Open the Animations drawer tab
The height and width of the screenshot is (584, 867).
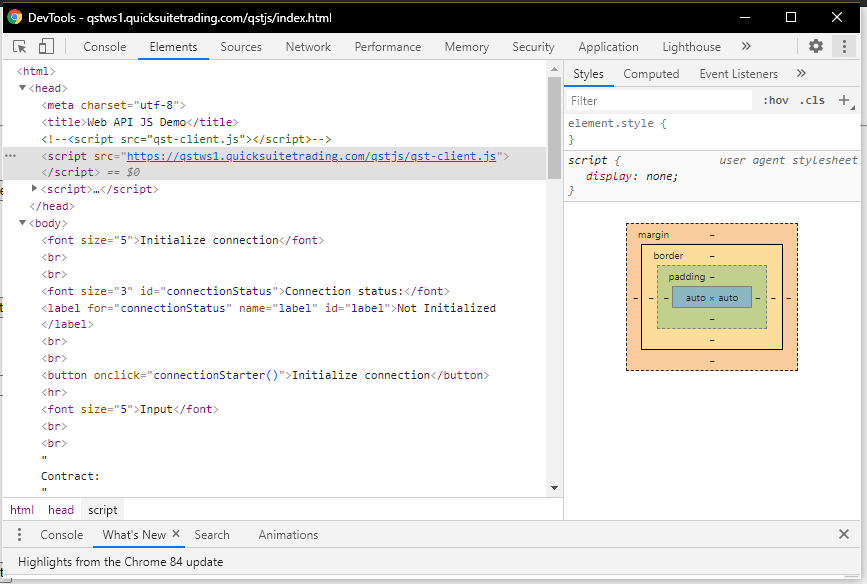[x=288, y=535]
